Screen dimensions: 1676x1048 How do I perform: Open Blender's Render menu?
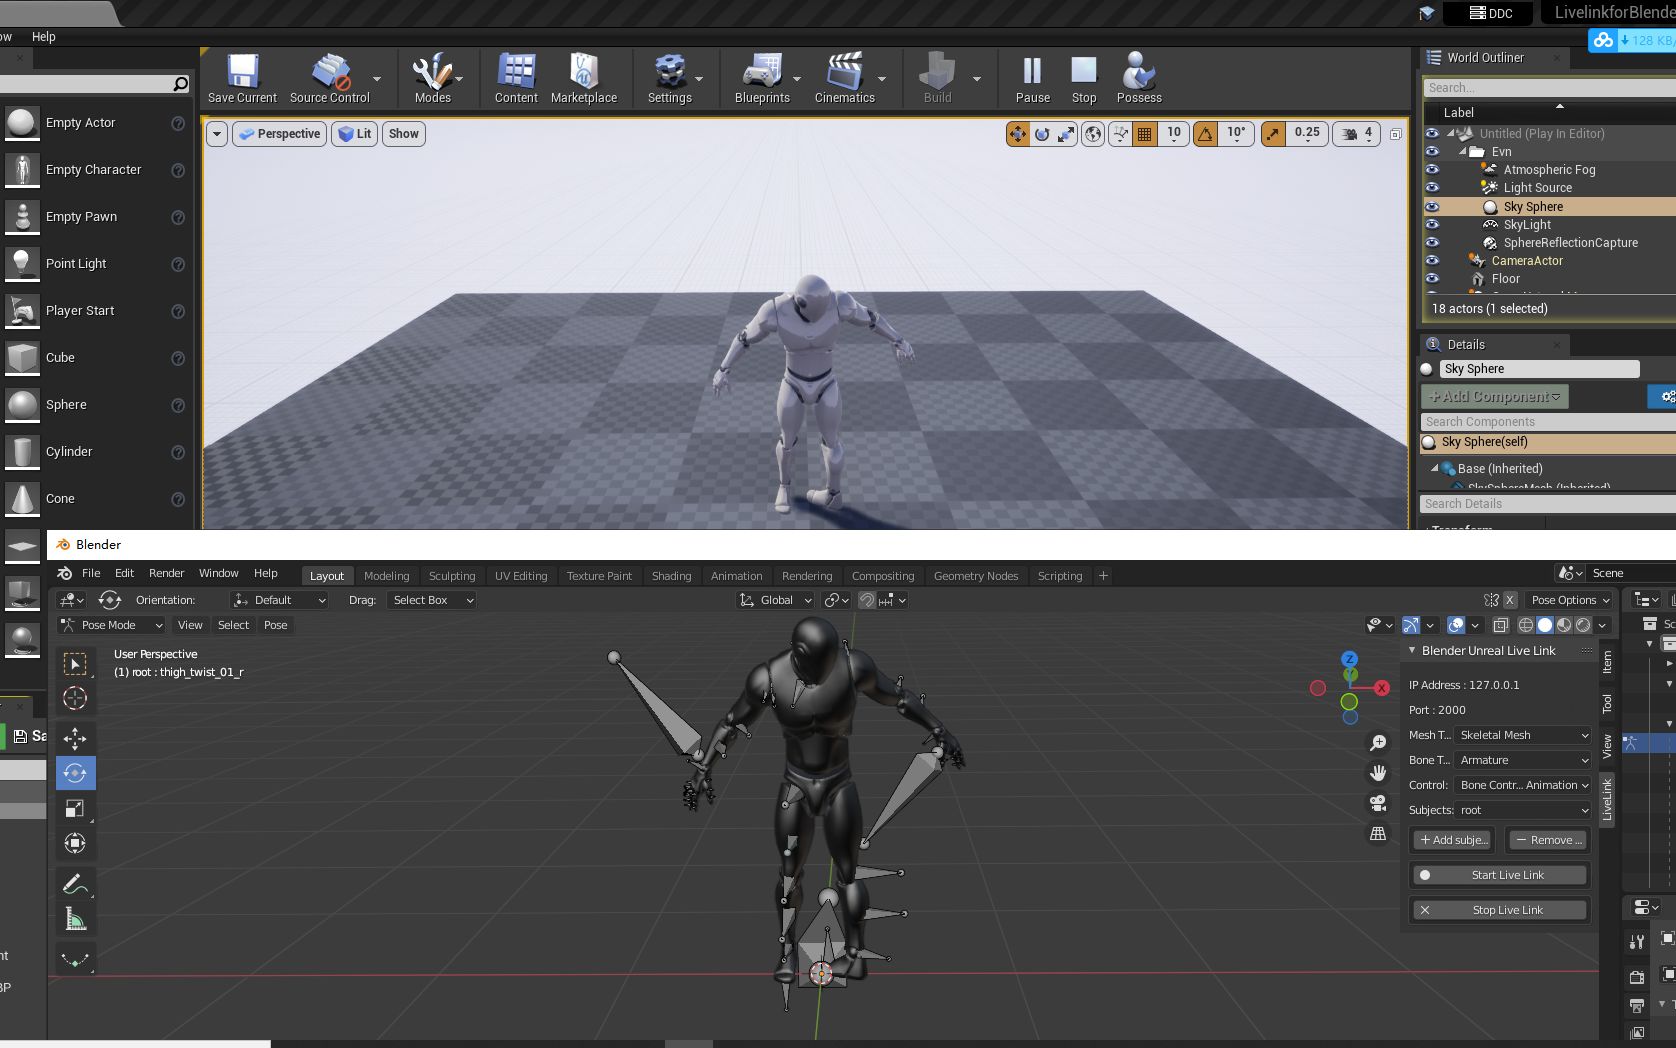pyautogui.click(x=166, y=573)
